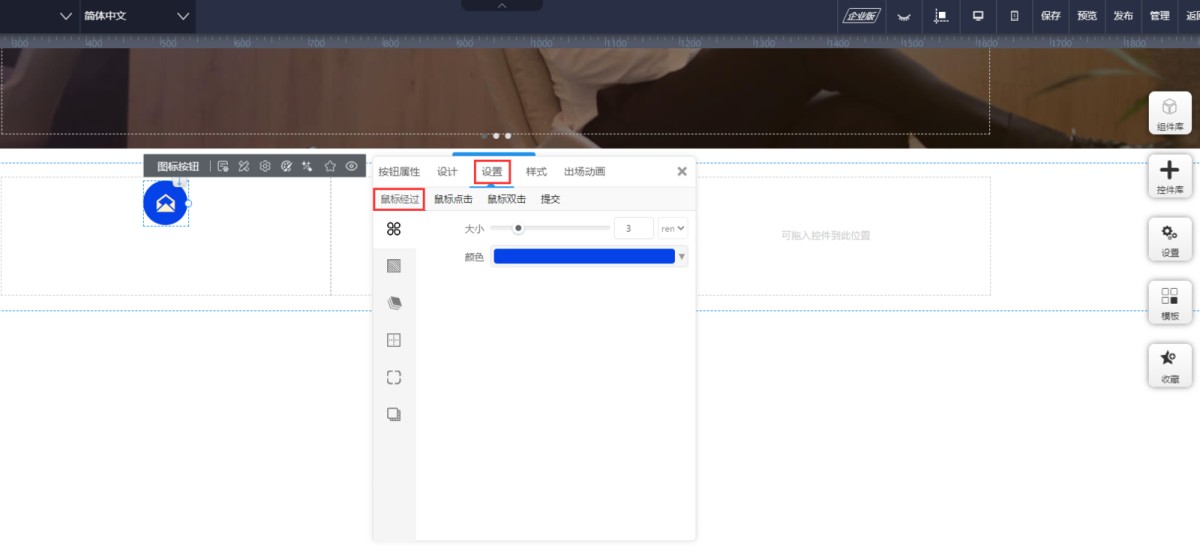Toggle the closed-eye hide icon in top bar
Viewport: 1200px width, 551px height.
904,16
